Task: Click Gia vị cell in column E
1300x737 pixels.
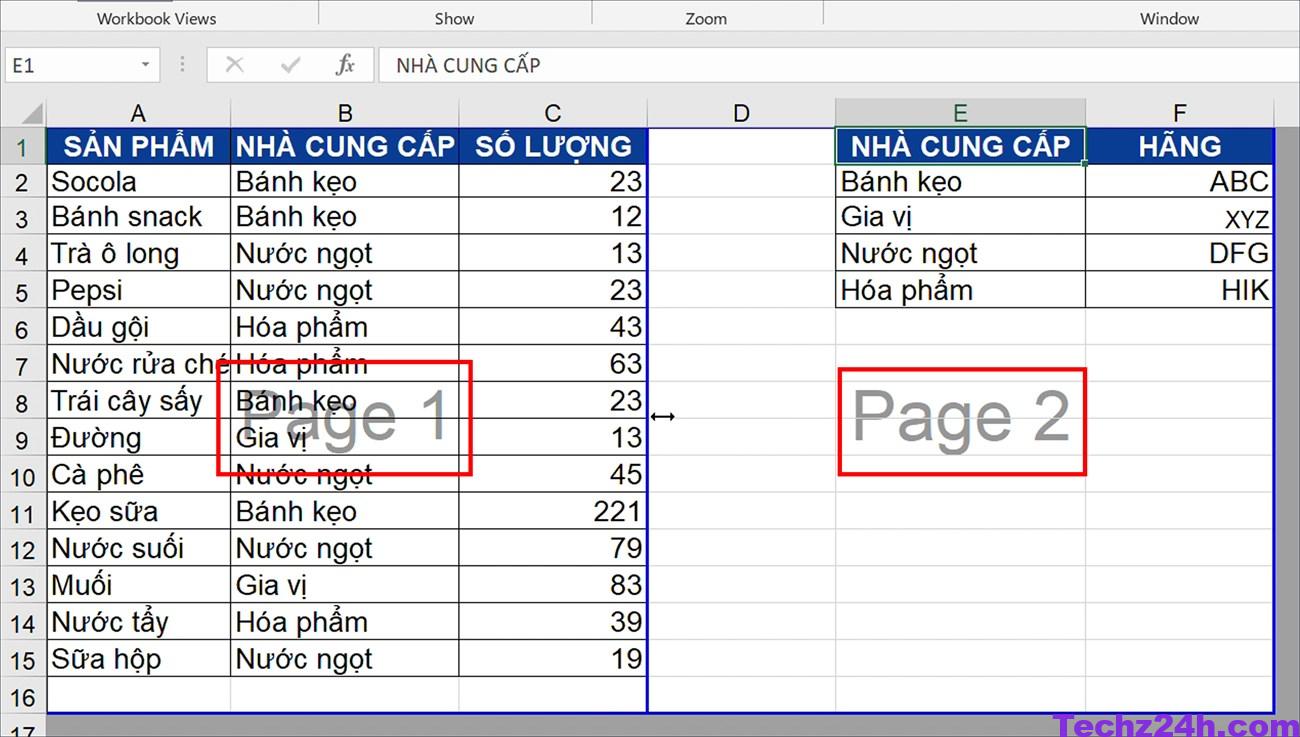Action: pyautogui.click(x=960, y=217)
